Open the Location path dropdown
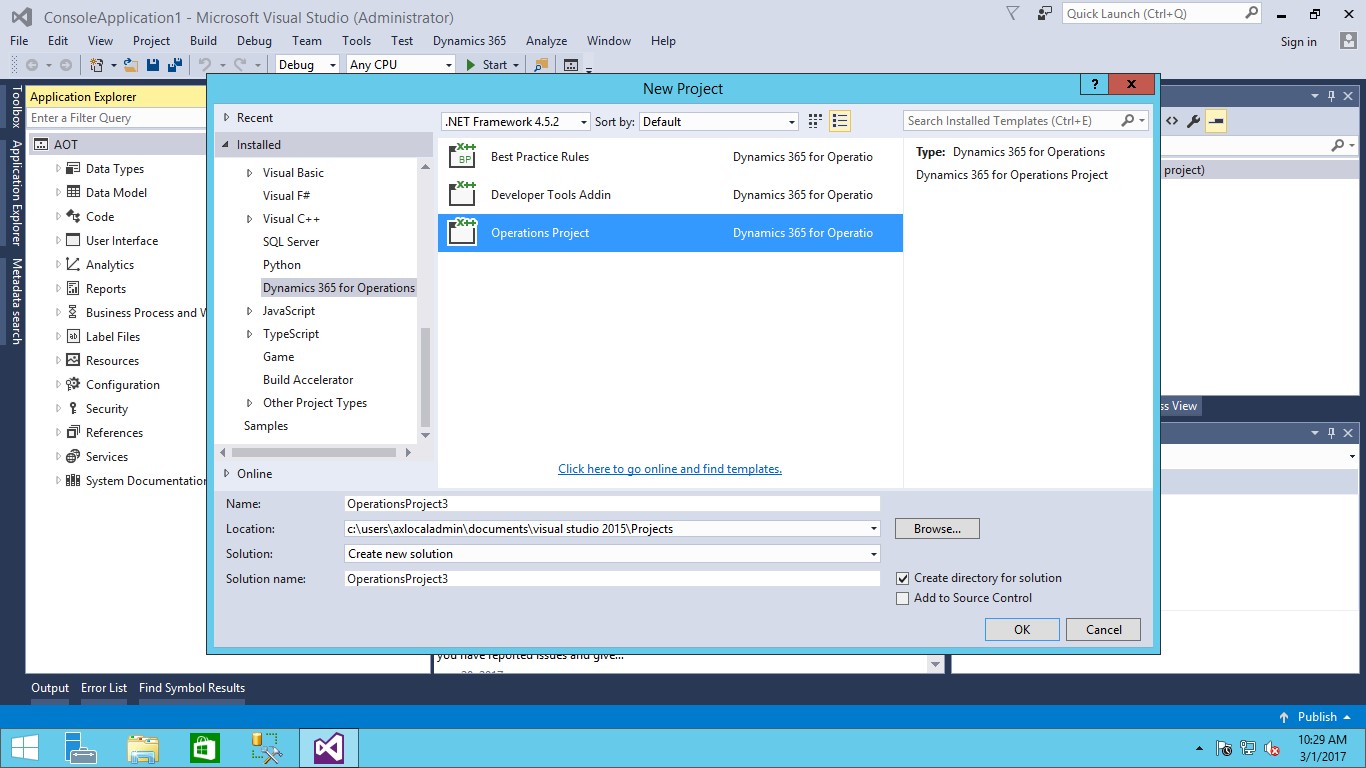This screenshot has width=1366, height=768. point(874,529)
